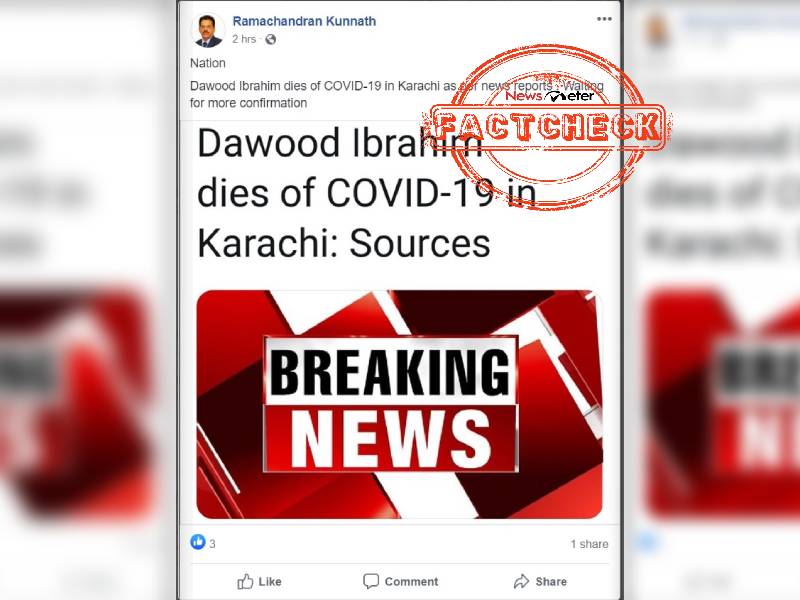This screenshot has height=600, width=800.
Task: Open the 2 hrs timestamp link
Action: pos(244,39)
